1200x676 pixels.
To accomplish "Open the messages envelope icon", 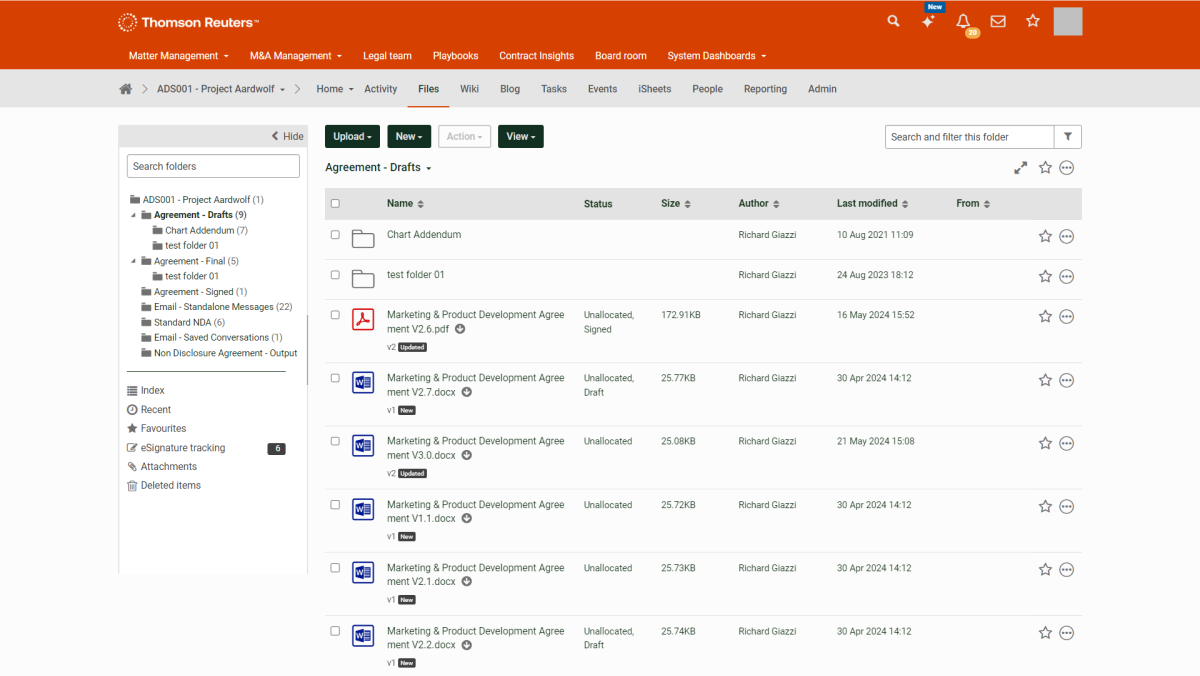I will coord(998,21).
